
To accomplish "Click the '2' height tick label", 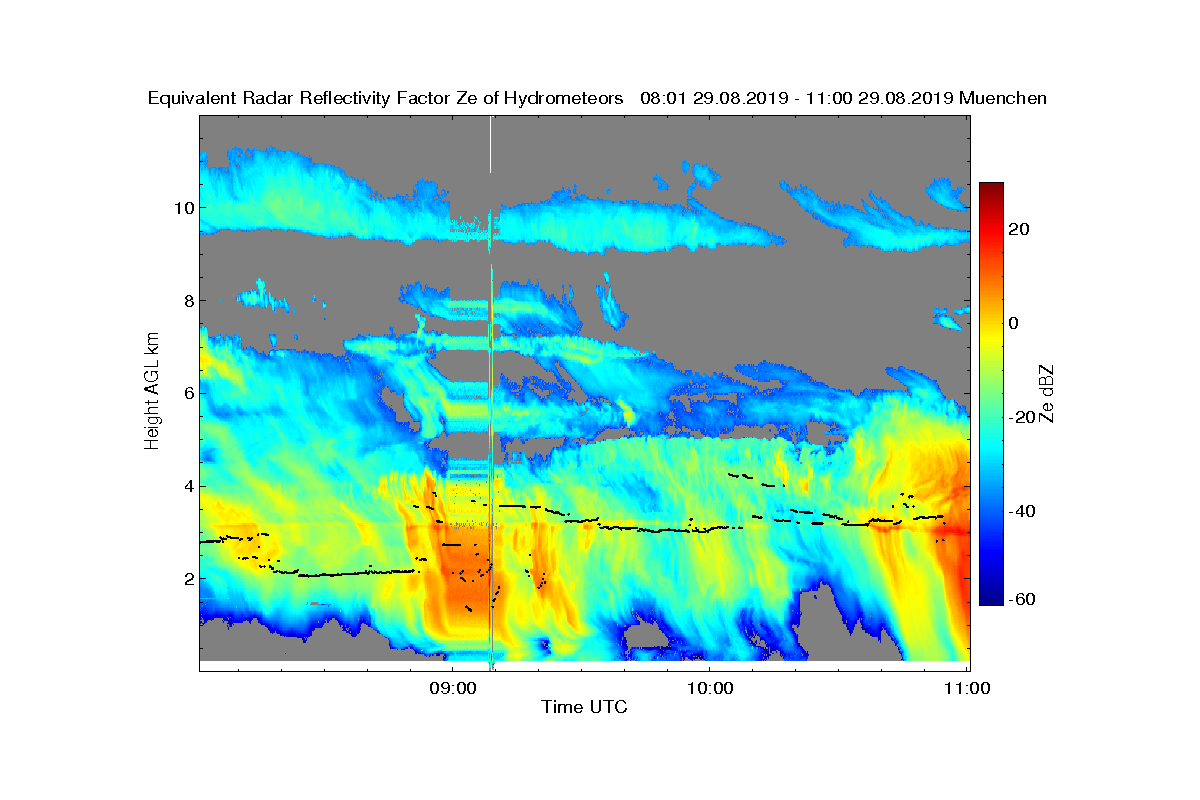I will click(188, 579).
